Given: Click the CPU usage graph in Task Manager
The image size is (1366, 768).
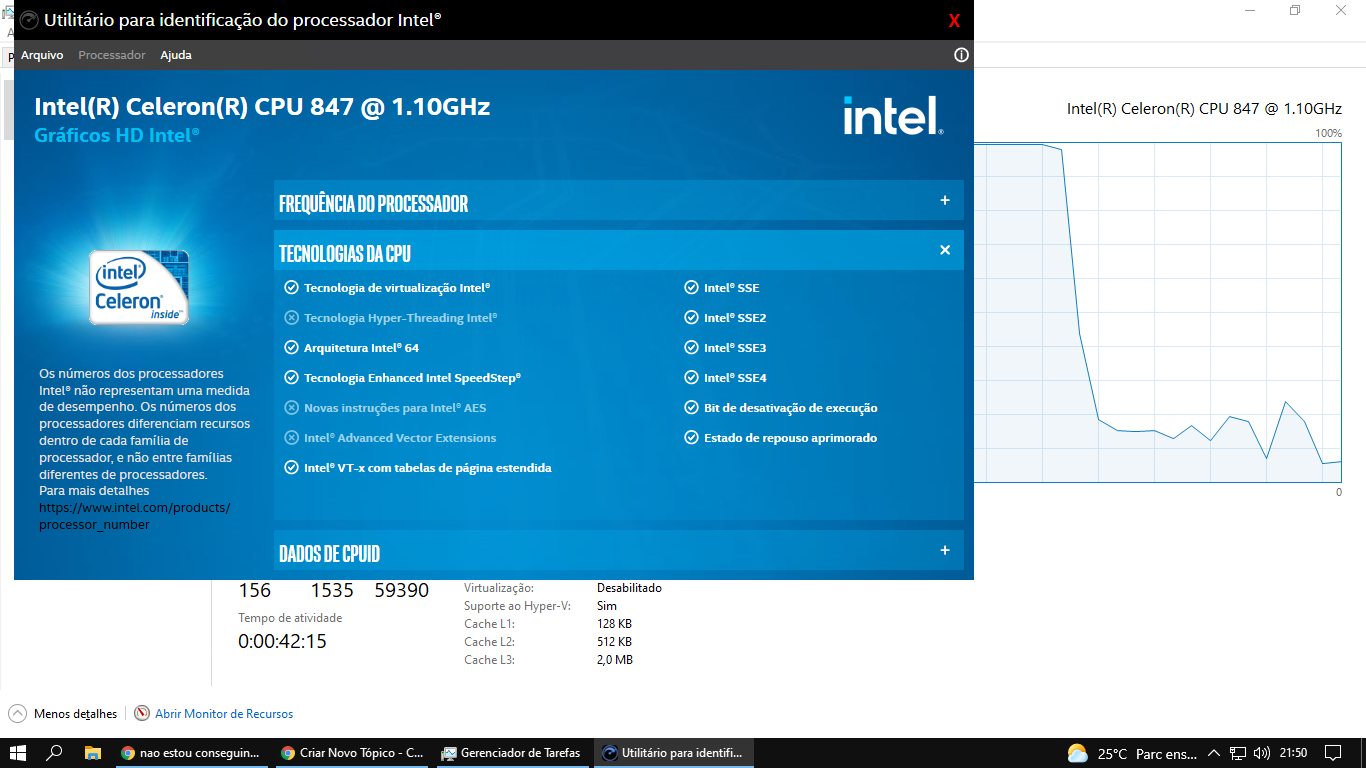Looking at the screenshot, I should coord(1158,313).
